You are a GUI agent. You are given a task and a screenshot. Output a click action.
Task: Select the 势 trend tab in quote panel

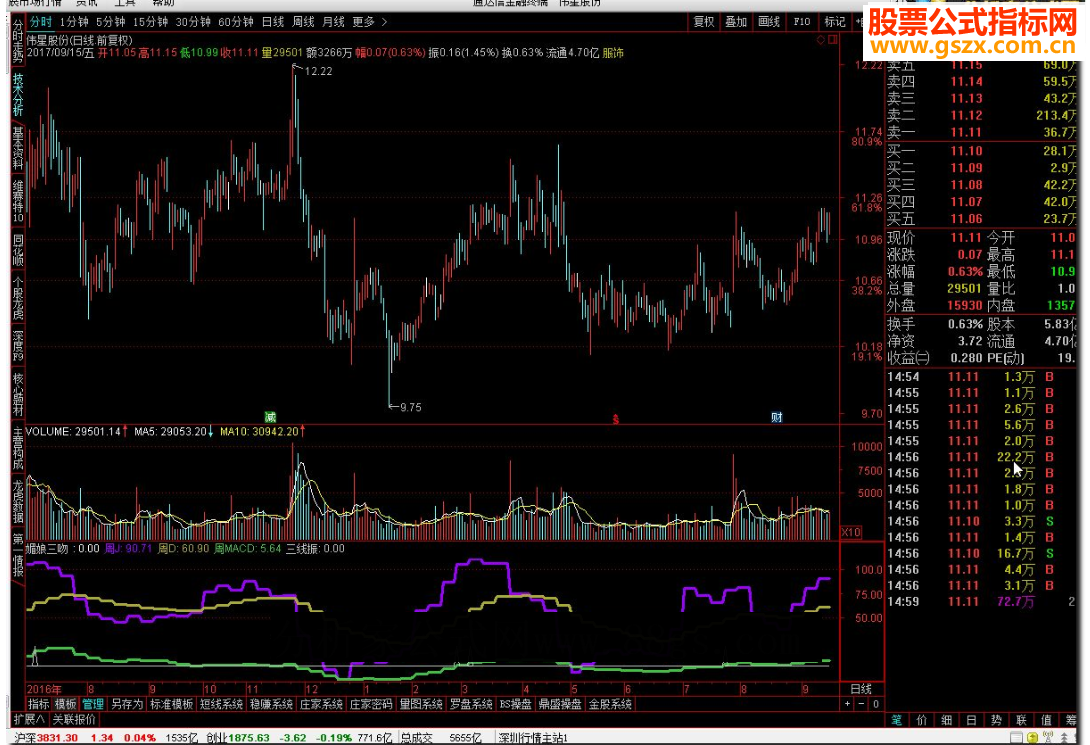tap(996, 720)
